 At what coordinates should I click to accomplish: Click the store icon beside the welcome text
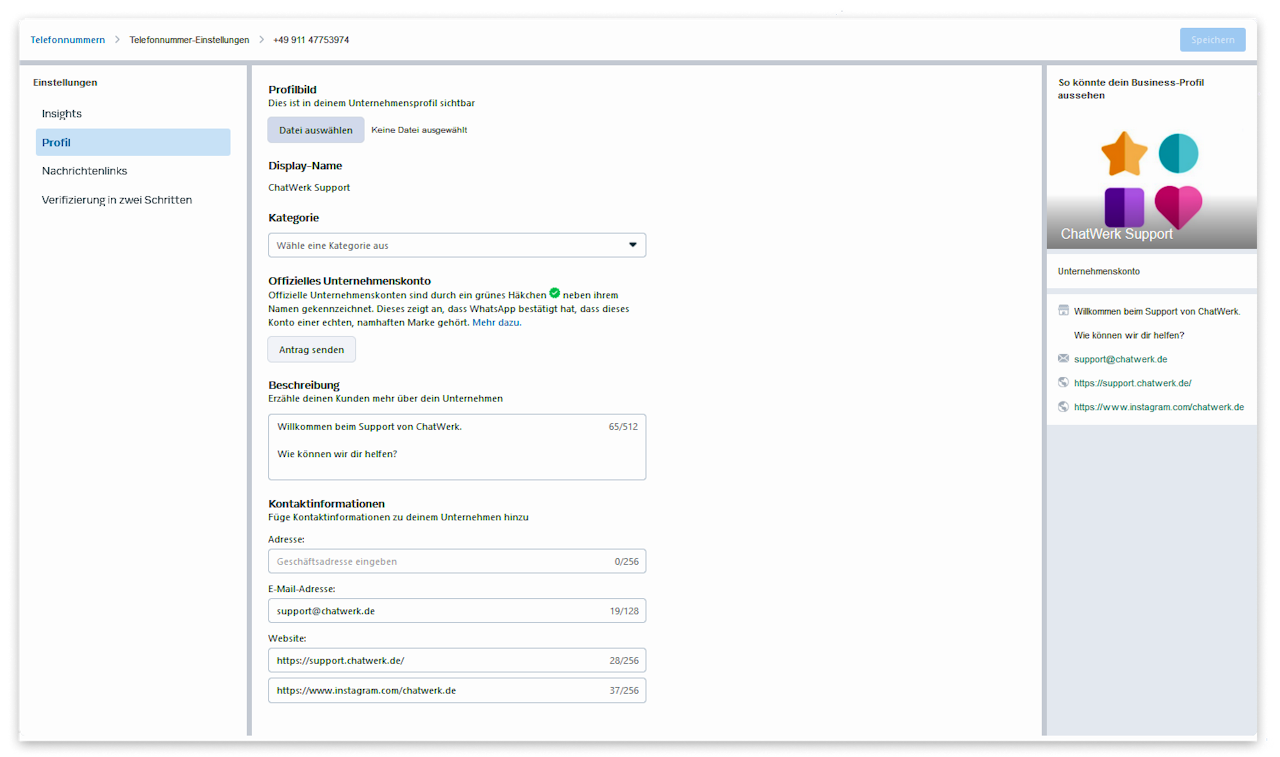click(1063, 311)
